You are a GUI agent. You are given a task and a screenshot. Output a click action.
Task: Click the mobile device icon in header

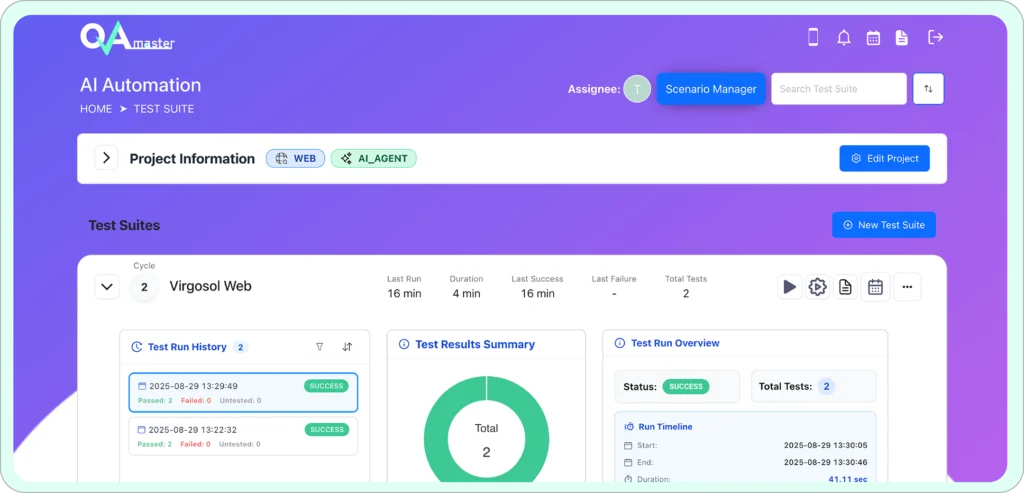click(x=813, y=38)
